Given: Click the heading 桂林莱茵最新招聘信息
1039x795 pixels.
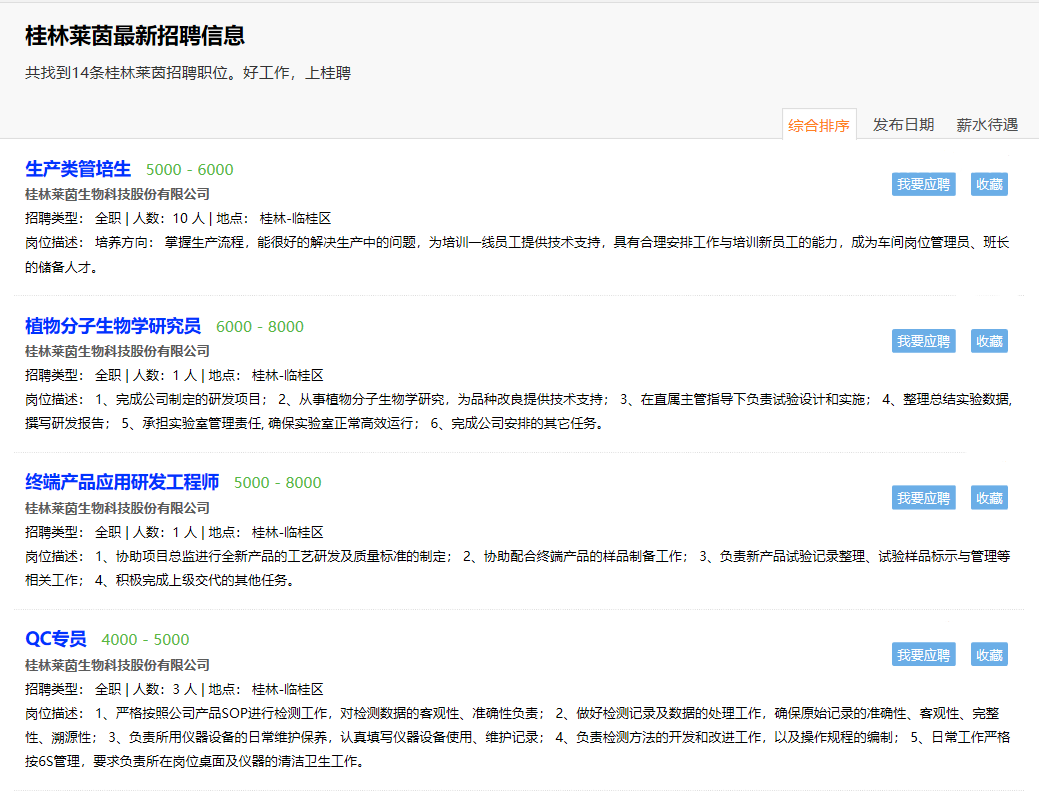Looking at the screenshot, I should click(135, 36).
